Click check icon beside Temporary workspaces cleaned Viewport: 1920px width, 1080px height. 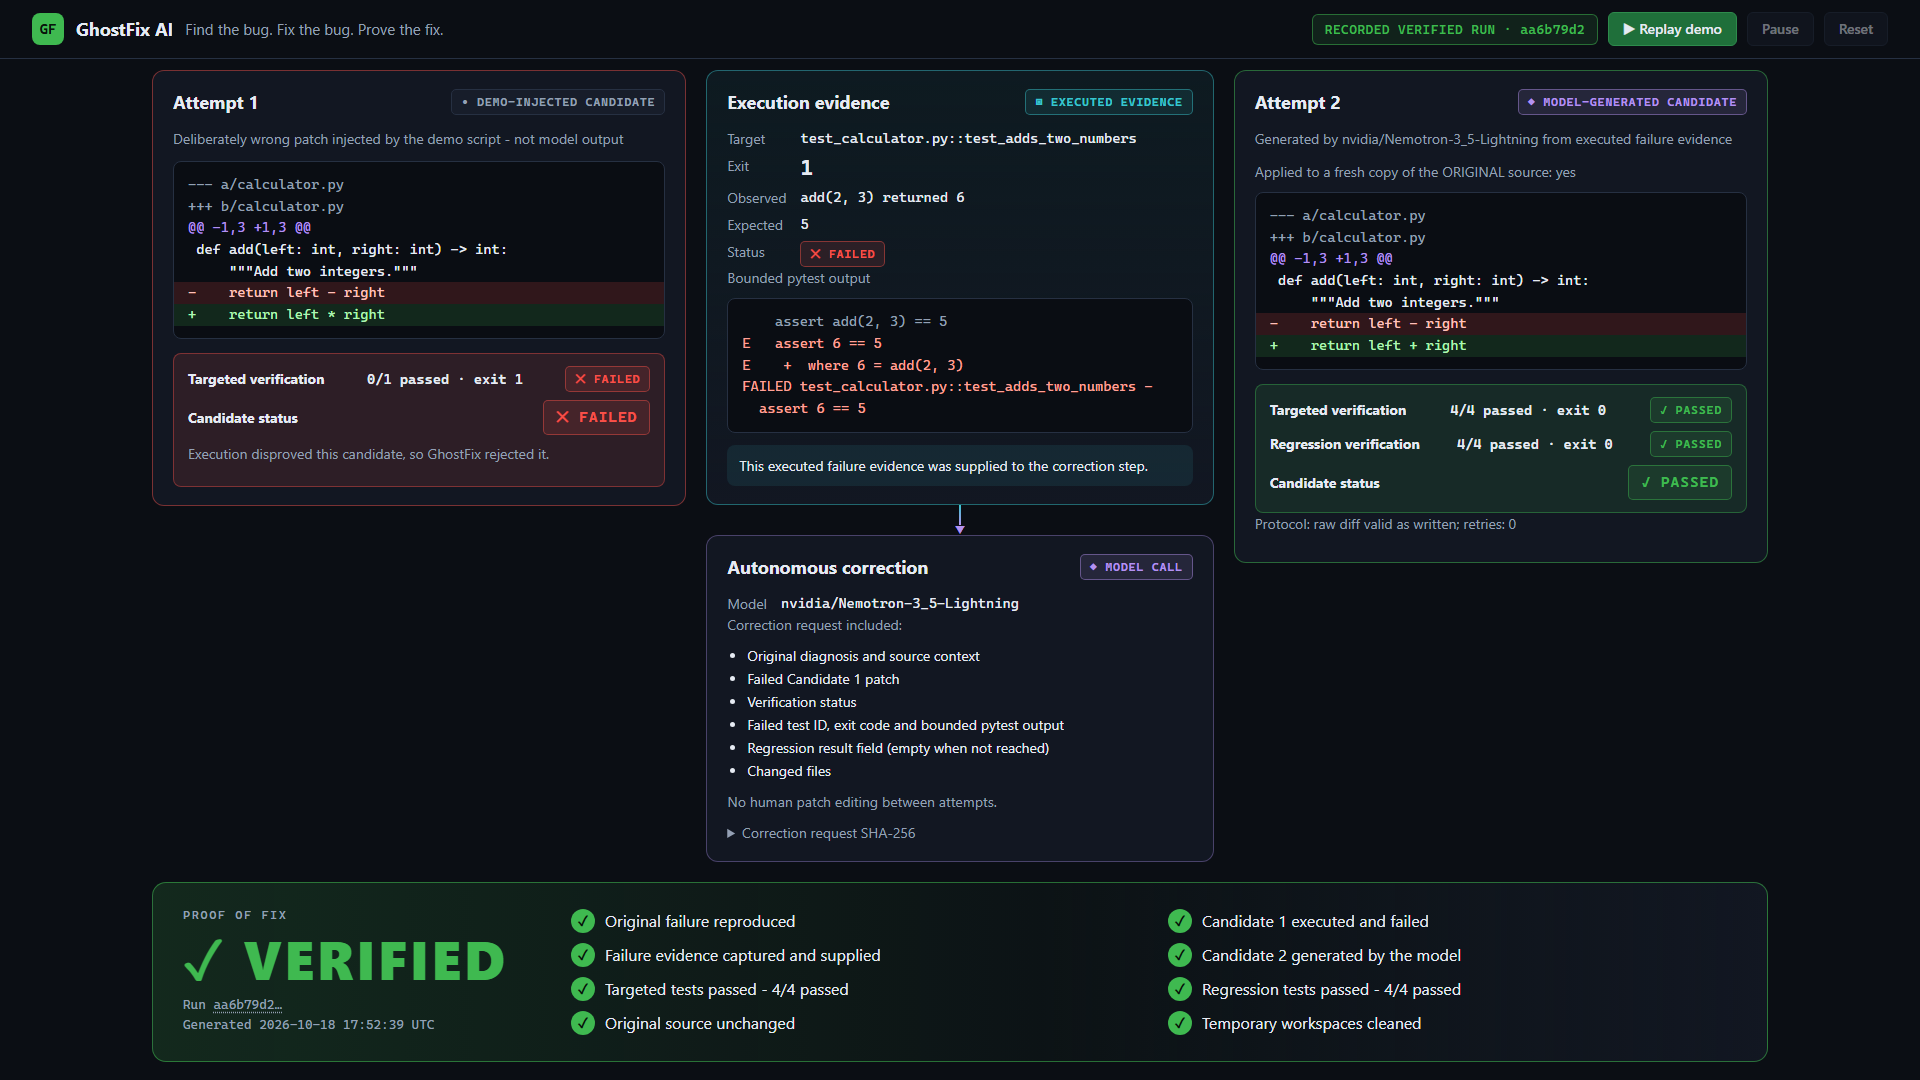[1180, 1023]
